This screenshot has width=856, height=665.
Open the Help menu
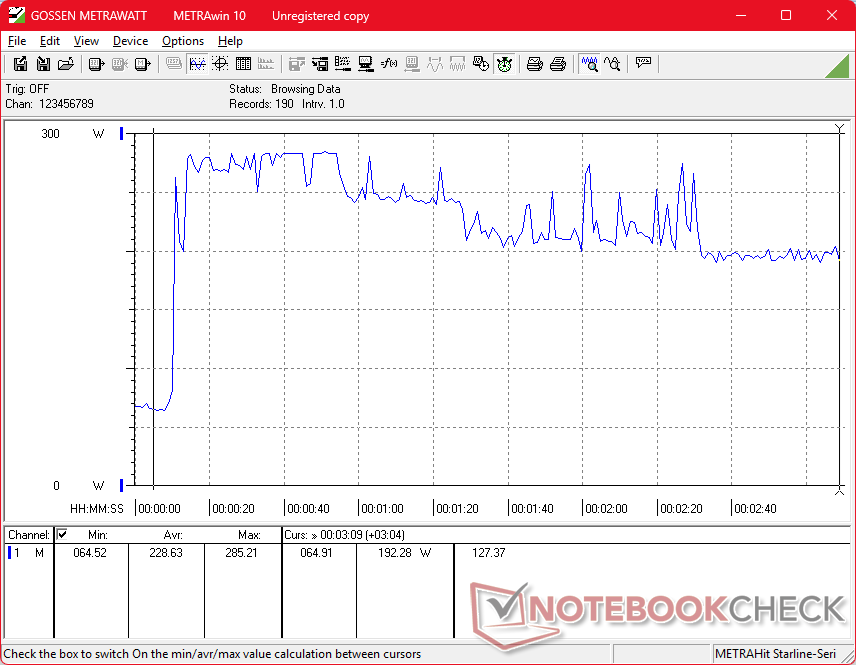tap(230, 41)
